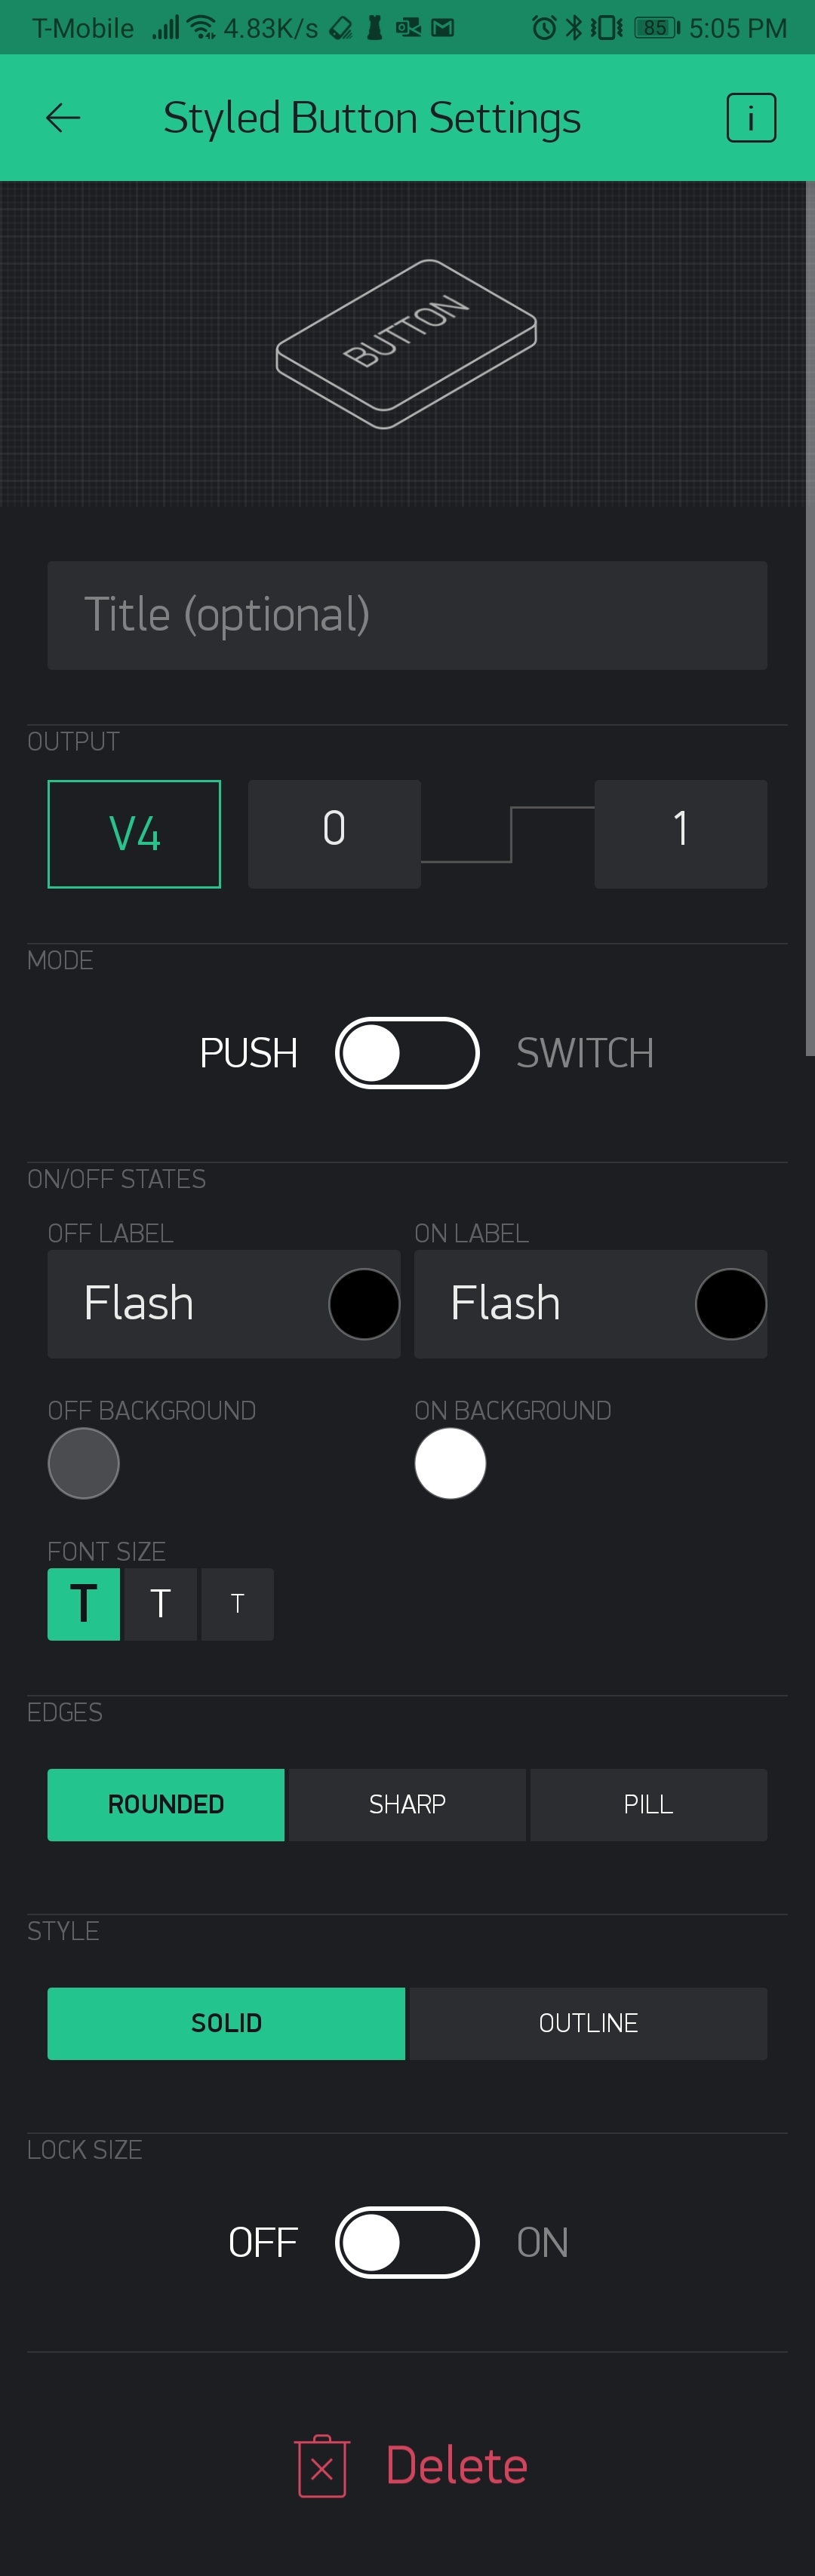This screenshot has height=2576, width=815.
Task: Choose the SHARP edges option
Action: (x=407, y=1804)
